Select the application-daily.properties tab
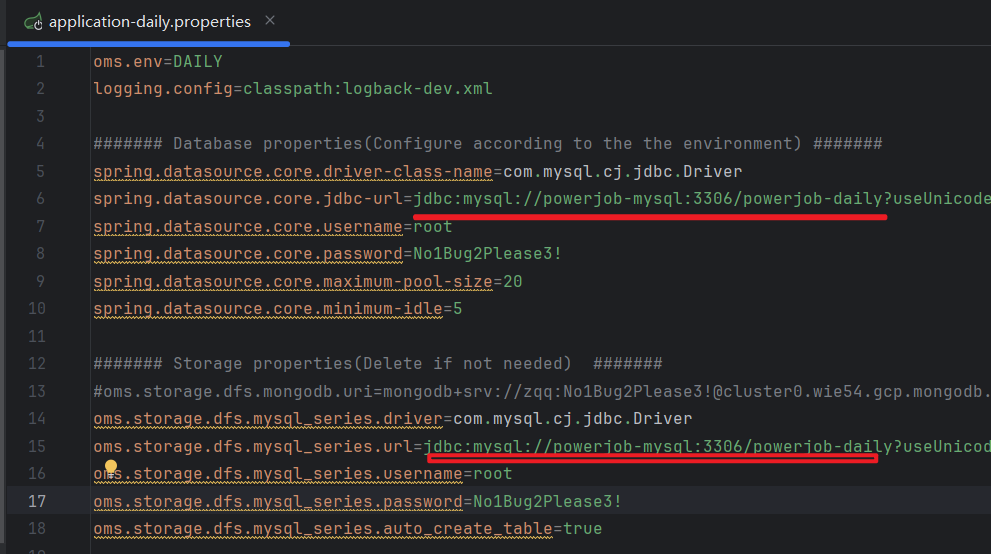The width and height of the screenshot is (991, 554). pyautogui.click(x=149, y=22)
